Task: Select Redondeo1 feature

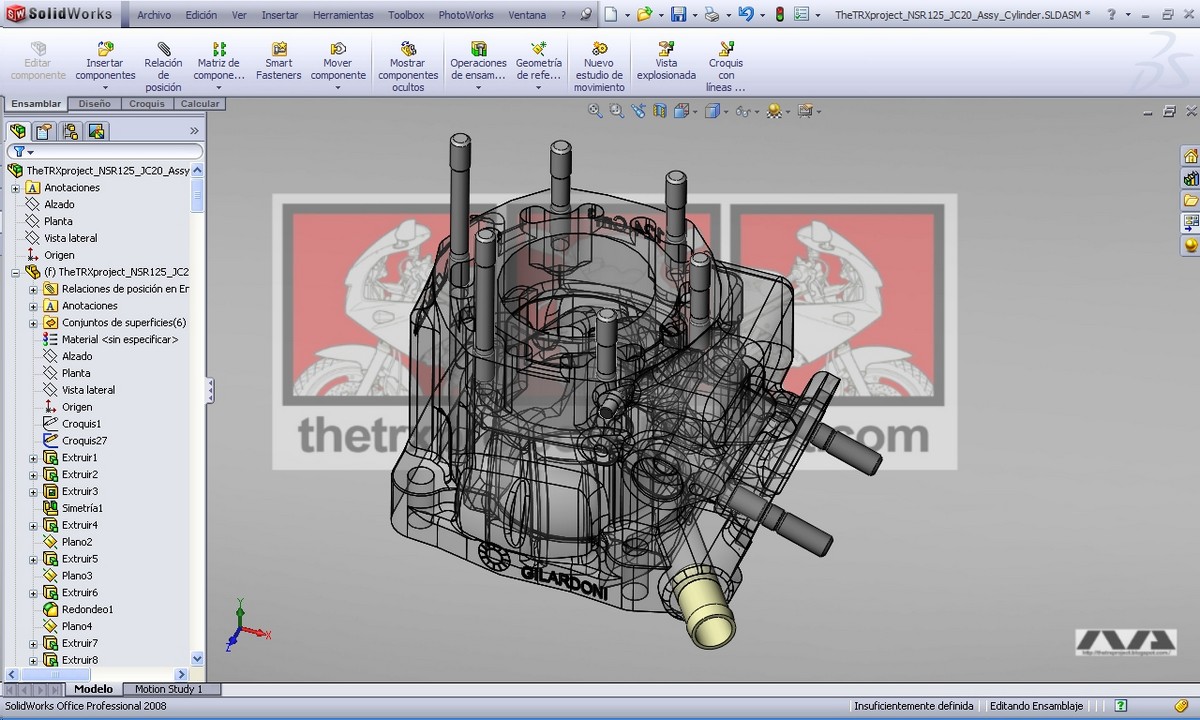Action: pos(79,610)
